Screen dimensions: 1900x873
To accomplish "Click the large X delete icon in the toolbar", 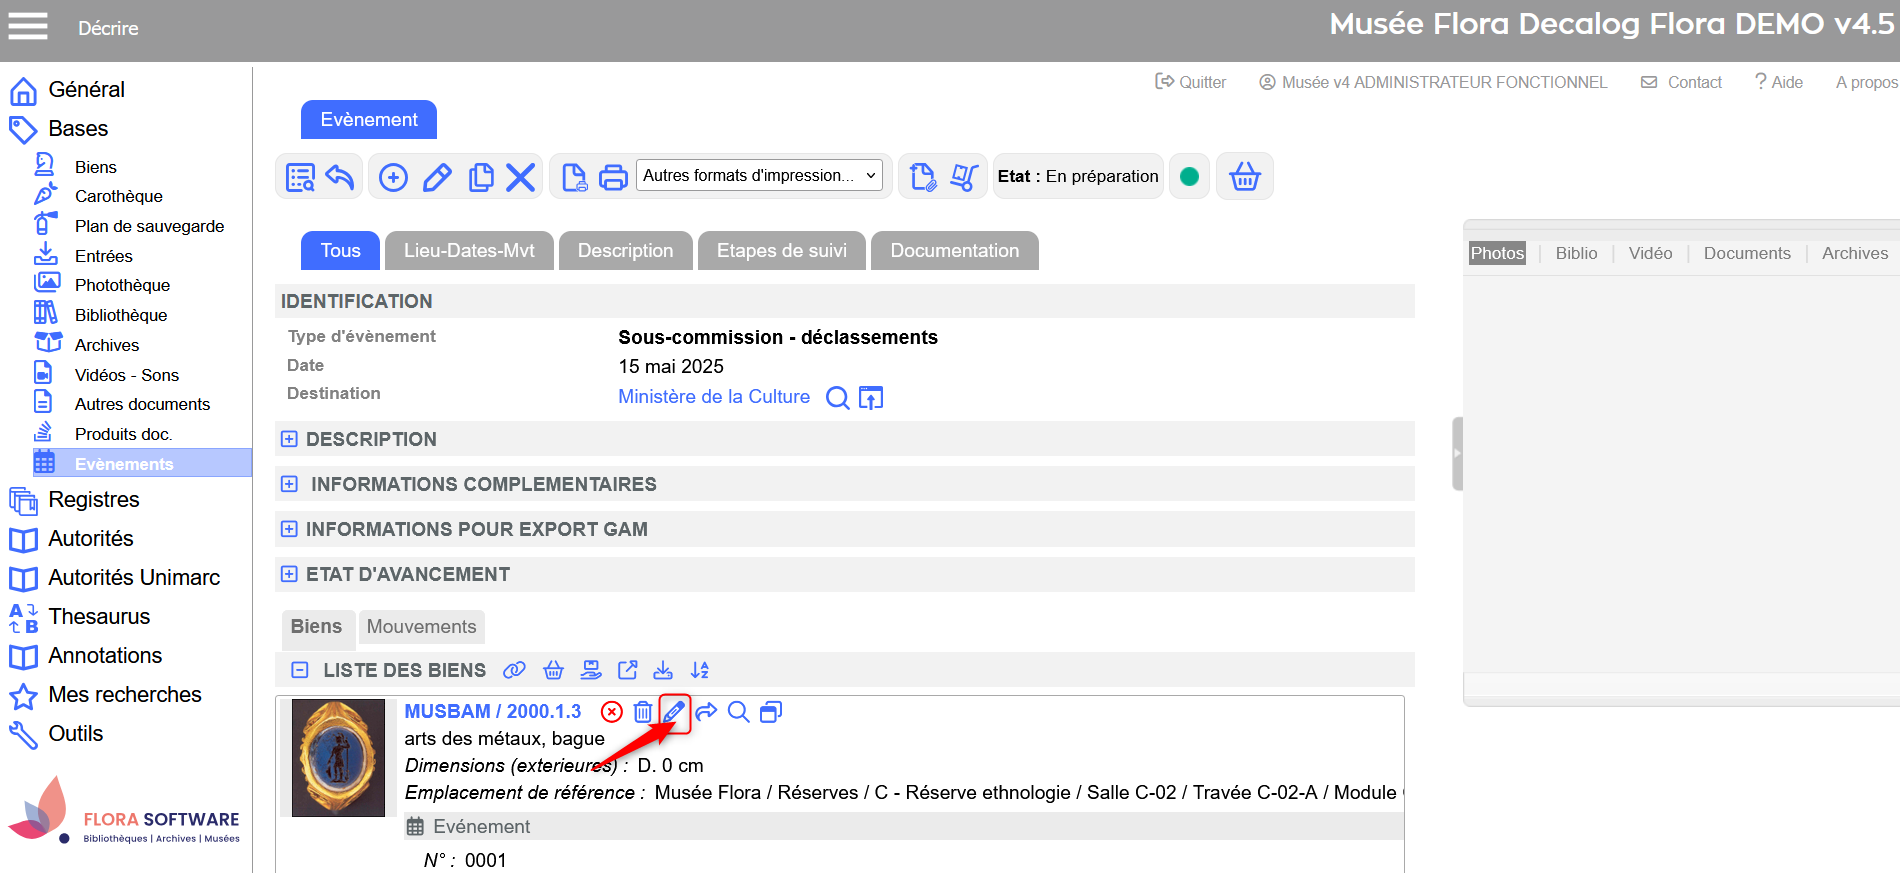I will [x=520, y=178].
